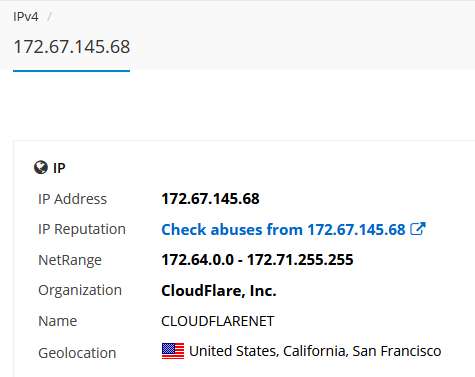The height and width of the screenshot is (377, 475).
Task: Click the breadcrumb slash separator after IPv4
Action: tap(49, 17)
